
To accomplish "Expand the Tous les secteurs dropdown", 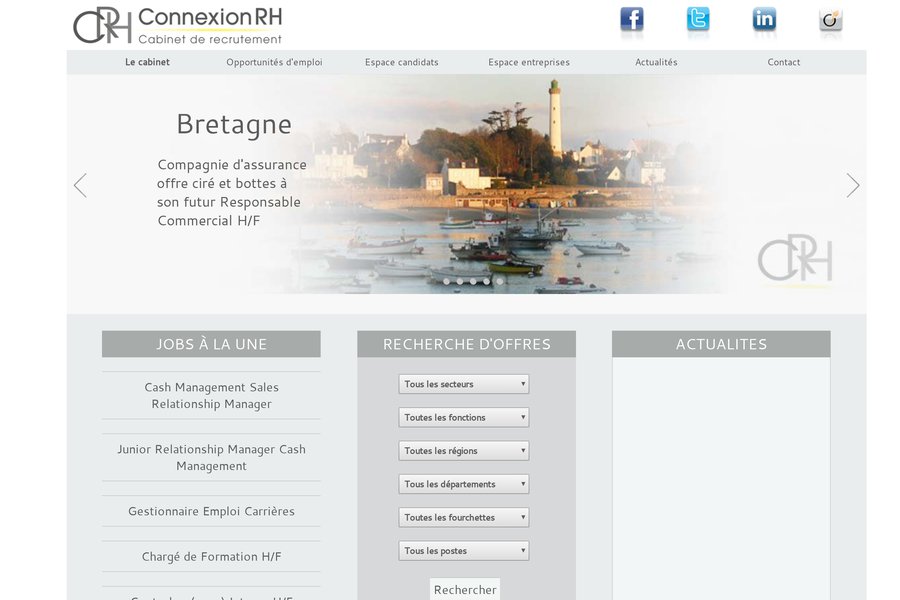I will click(x=464, y=384).
